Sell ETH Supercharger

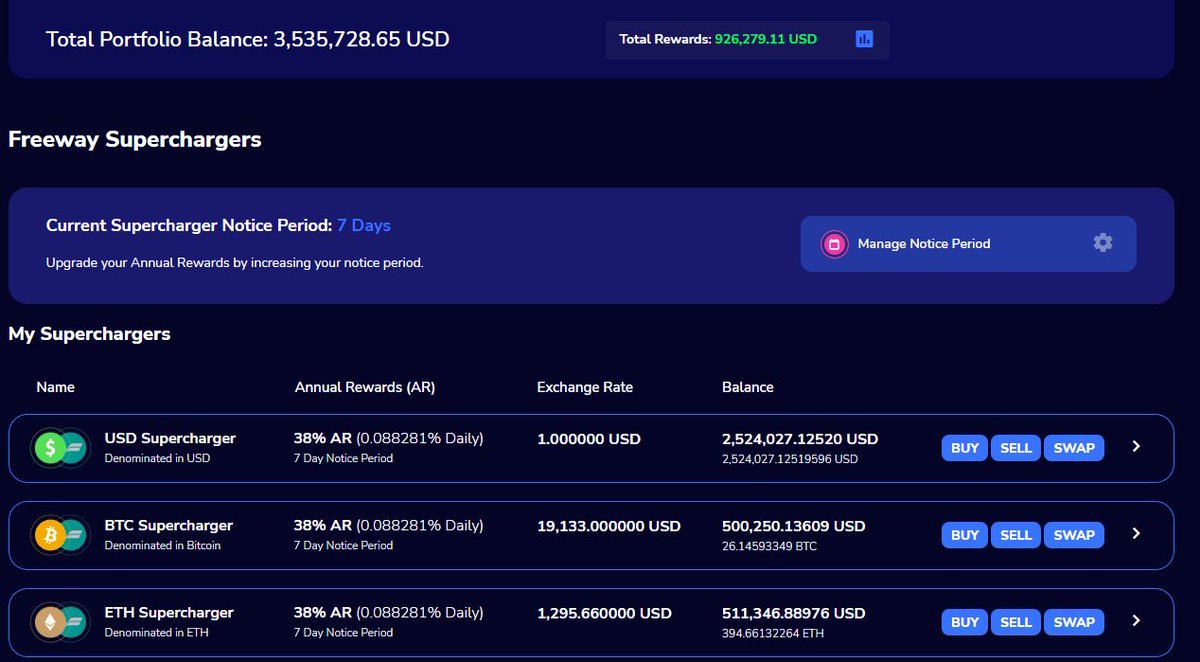tap(1016, 622)
